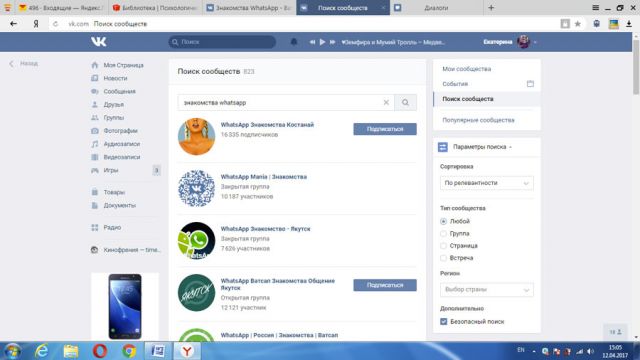Open a new browser tab

[x=491, y=8]
